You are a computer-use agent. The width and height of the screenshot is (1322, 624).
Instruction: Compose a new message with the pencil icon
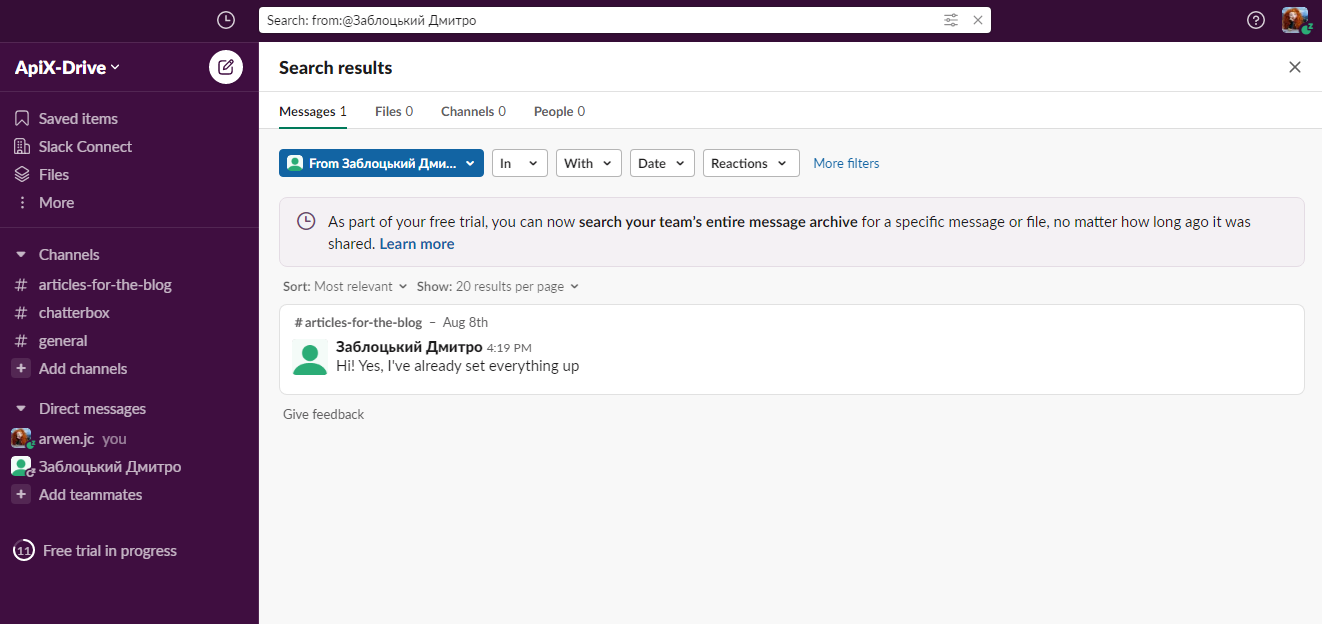[226, 67]
